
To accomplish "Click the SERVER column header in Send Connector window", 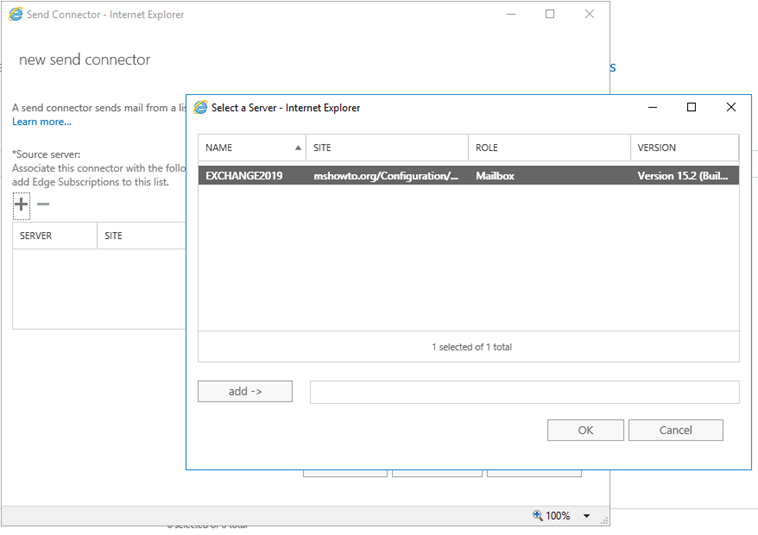I will [x=55, y=235].
